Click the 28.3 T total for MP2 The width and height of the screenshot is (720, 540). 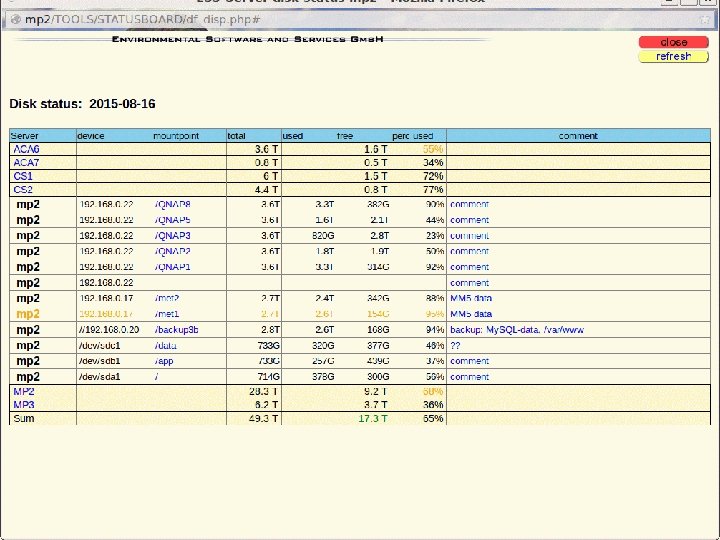263,391
